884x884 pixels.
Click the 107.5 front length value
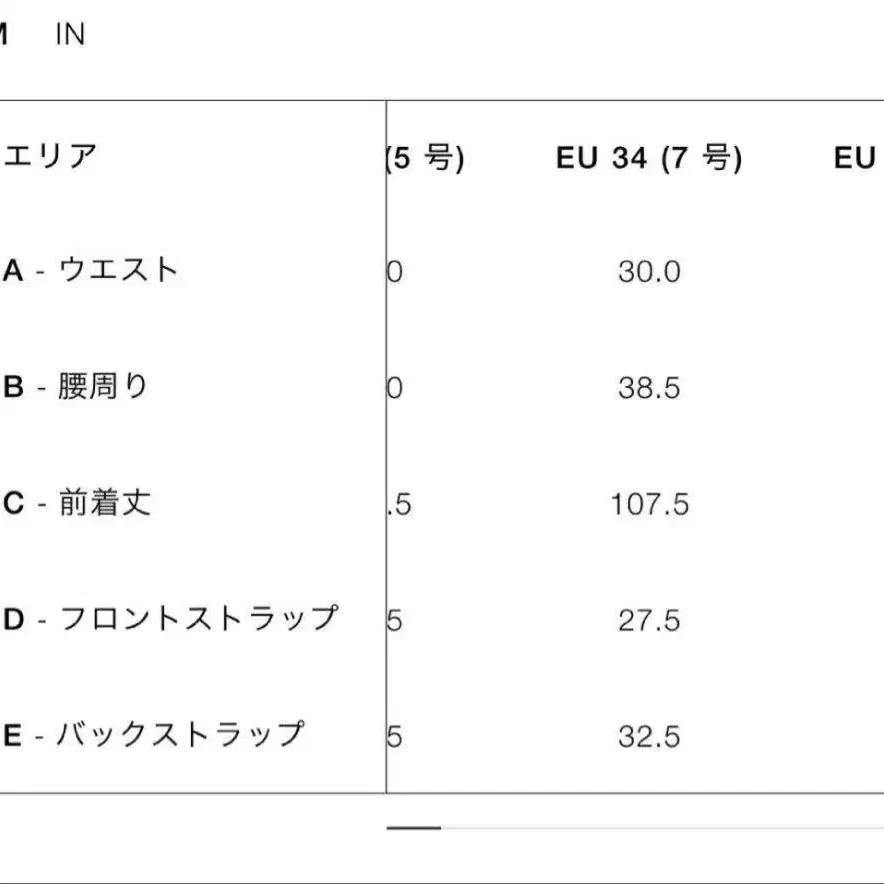pos(650,504)
